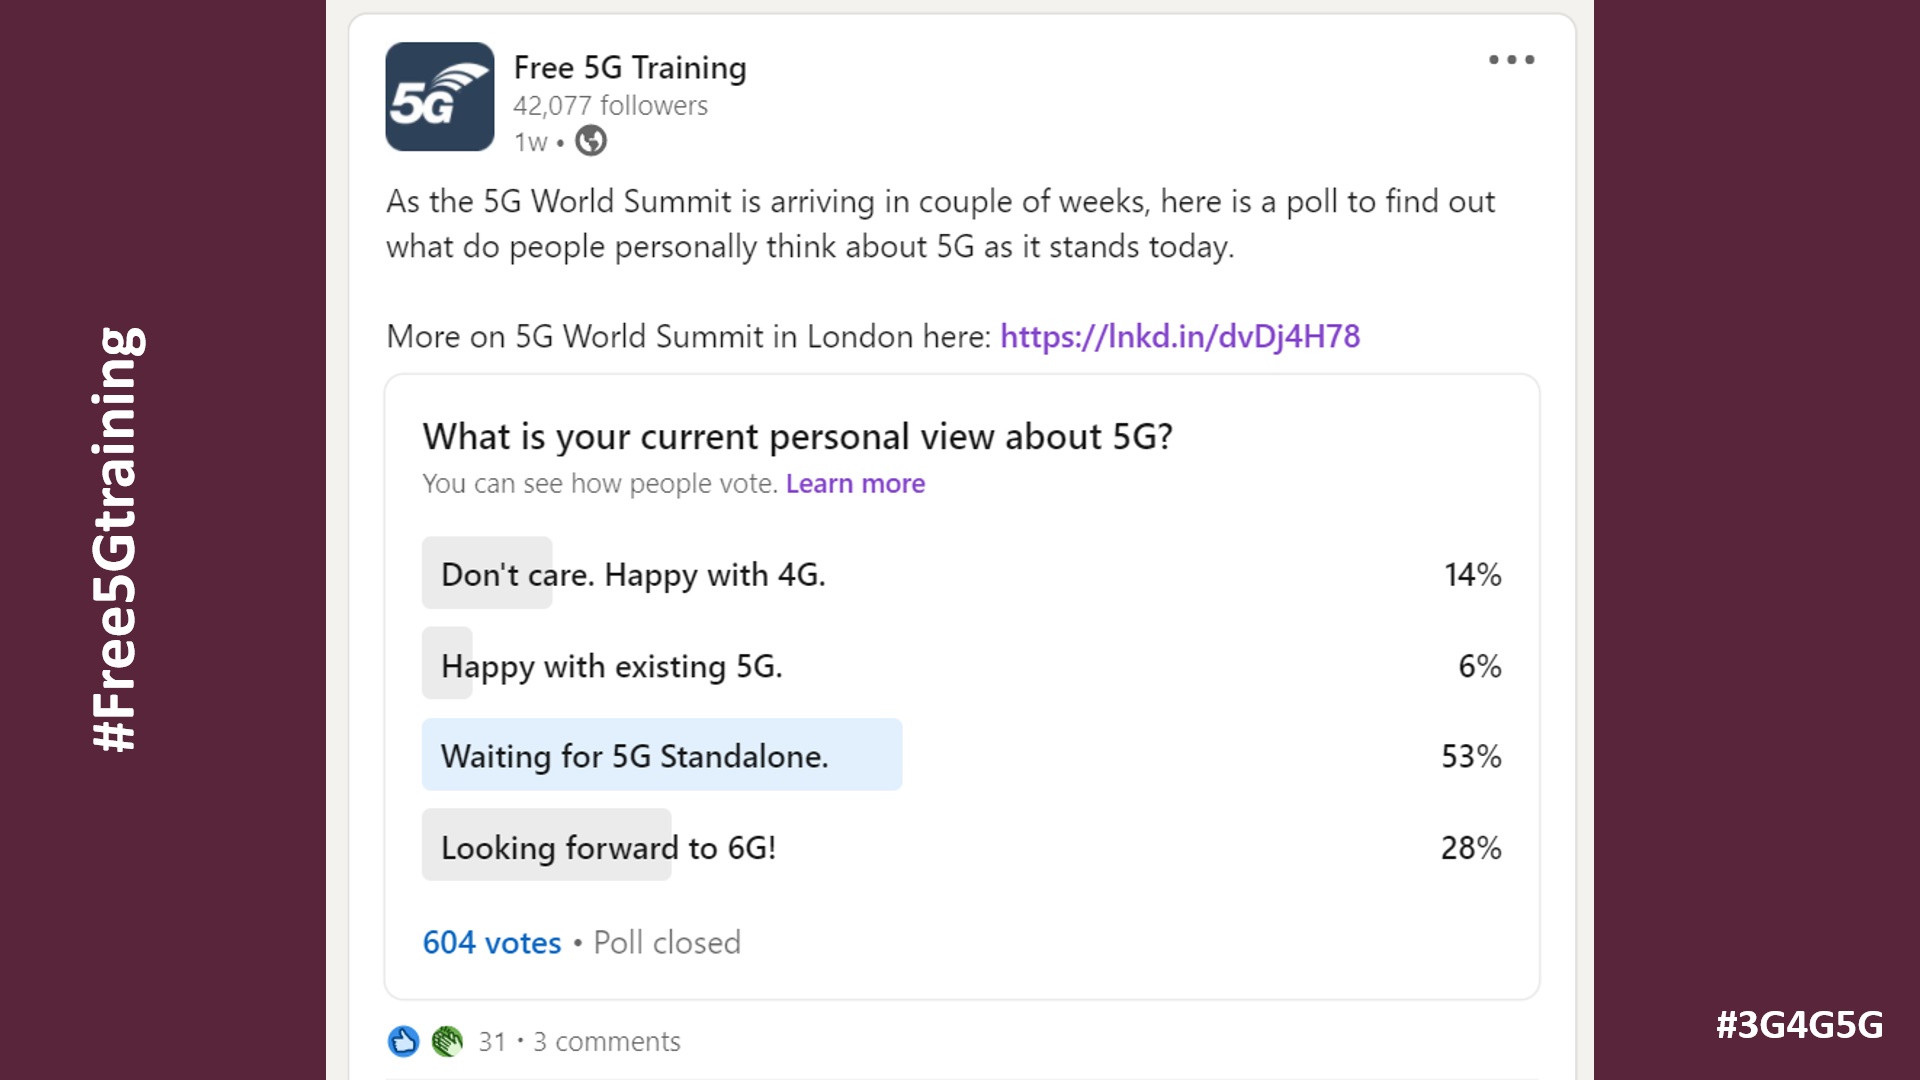Click the 42,077 followers text
The height and width of the screenshot is (1080, 1920).
[x=610, y=106]
